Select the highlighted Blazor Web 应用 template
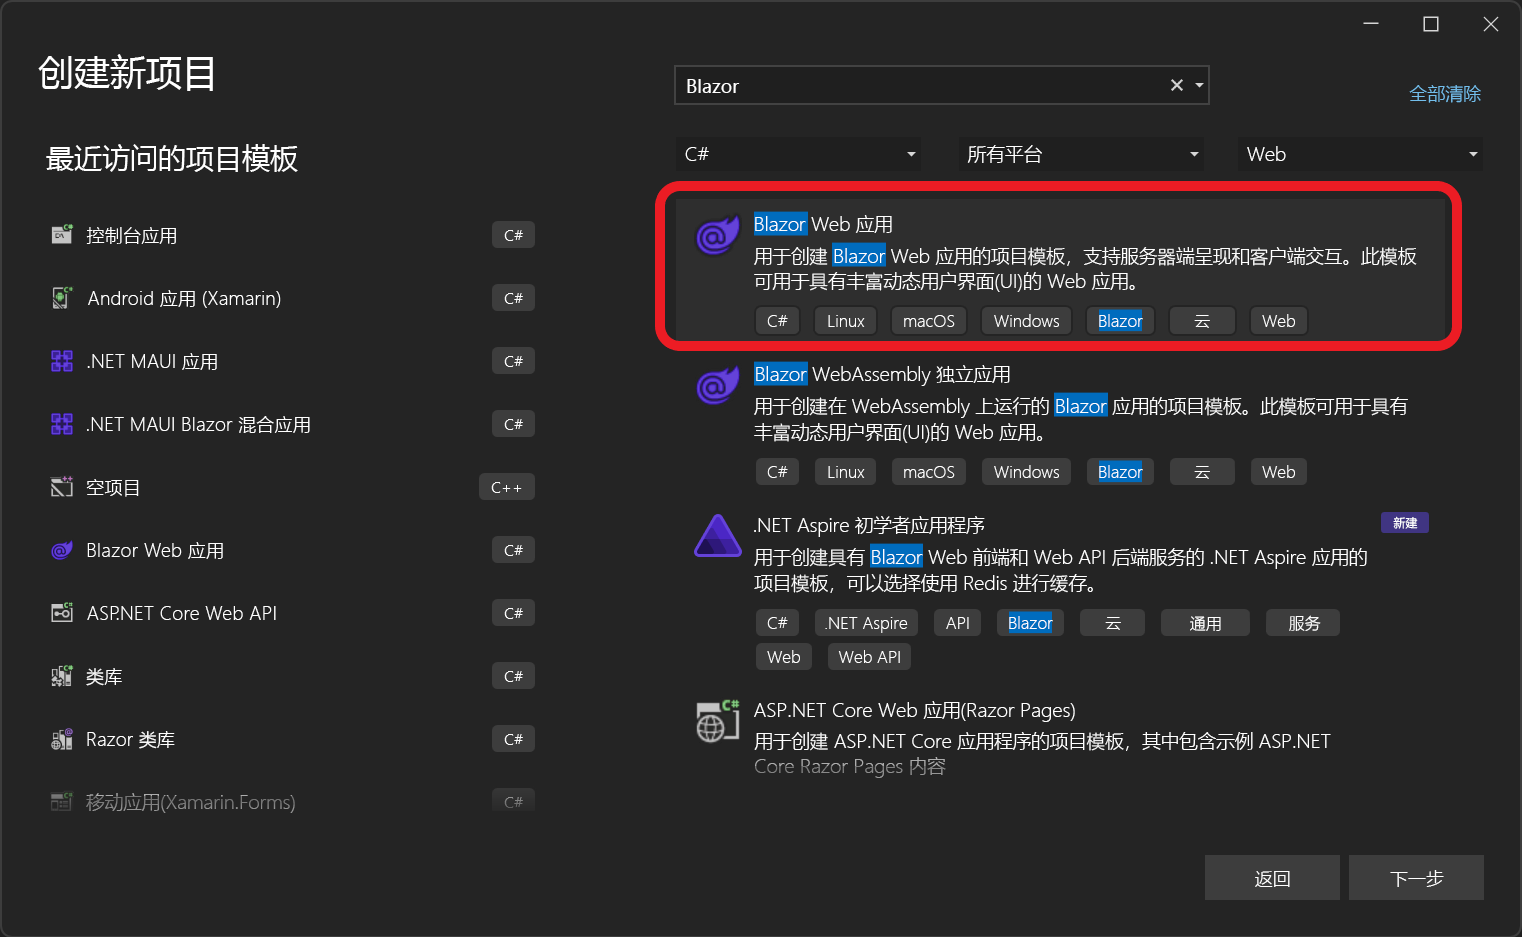Image resolution: width=1522 pixels, height=937 pixels. click(x=1000, y=265)
